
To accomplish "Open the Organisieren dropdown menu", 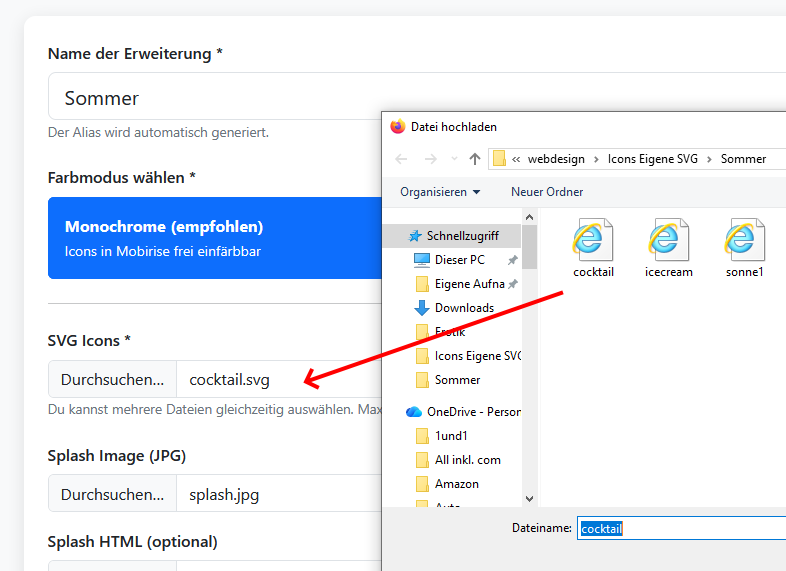I will (x=440, y=192).
